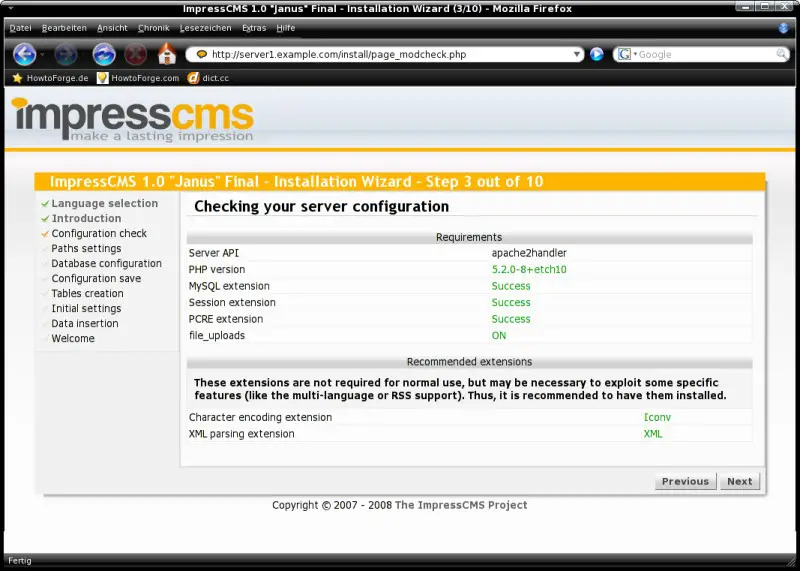Open the Lesezeichen menu
800x571 pixels.
205,28
